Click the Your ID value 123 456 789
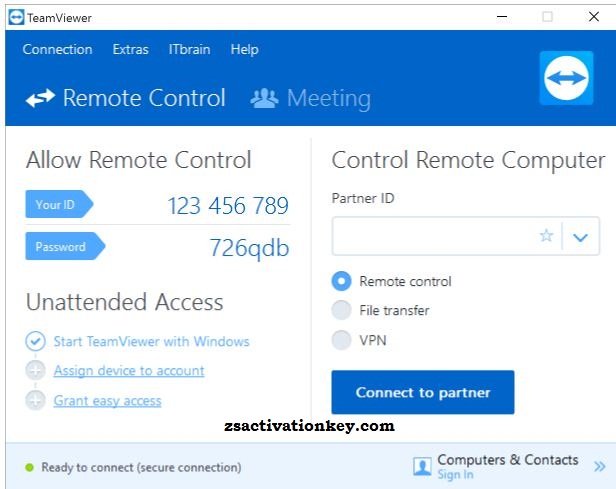Image resolution: width=616 pixels, height=489 pixels. pyautogui.click(x=228, y=205)
